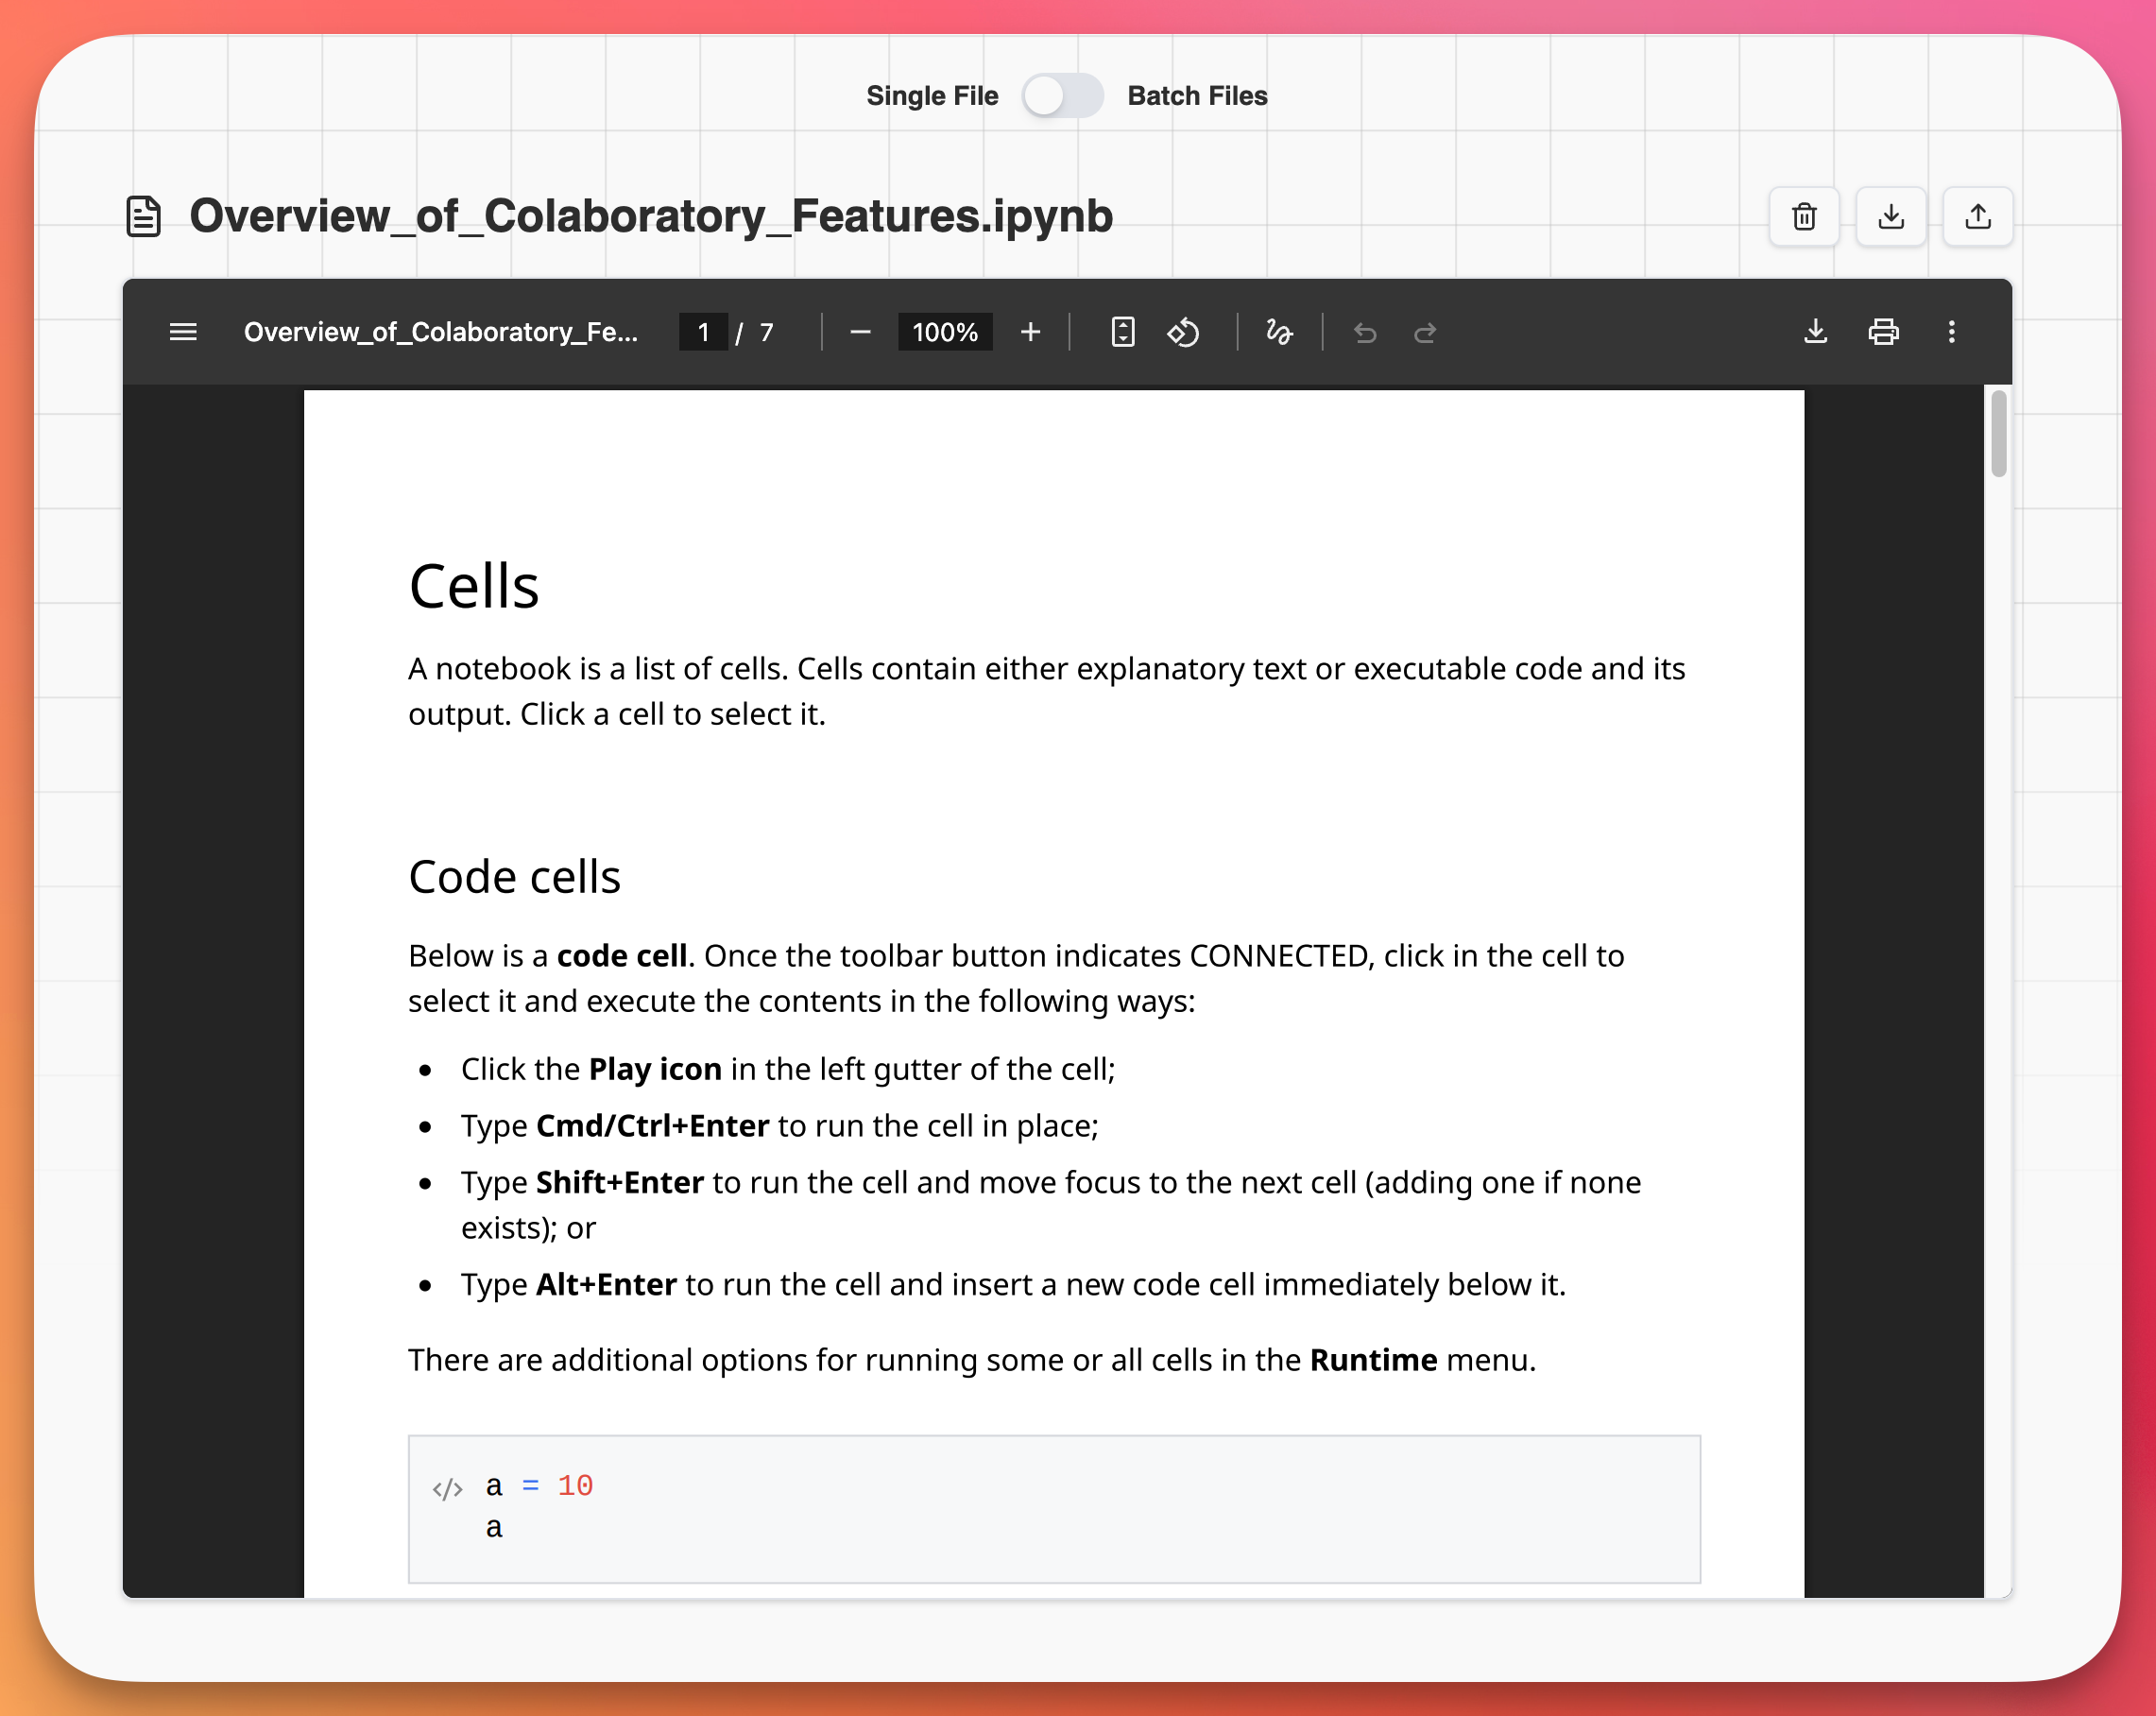Click the fit-to-page icon
Image resolution: width=2156 pixels, height=1716 pixels.
1123,332
